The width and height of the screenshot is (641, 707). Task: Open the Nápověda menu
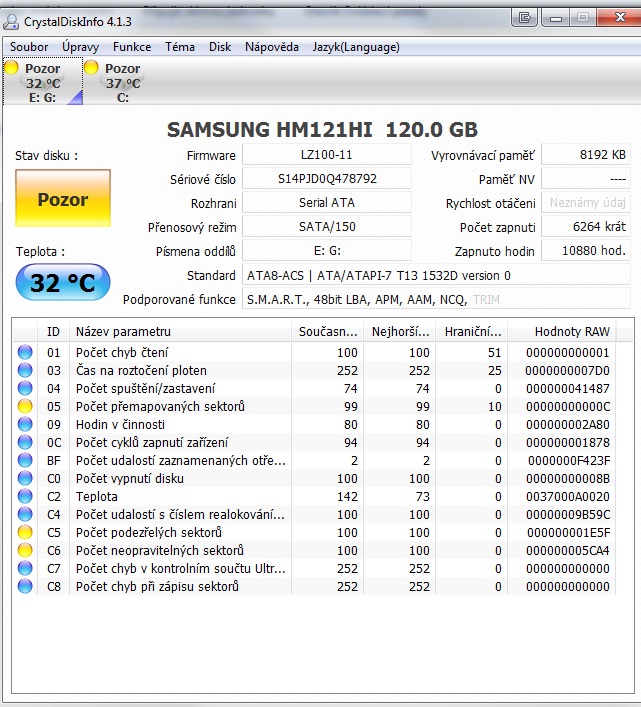pos(272,47)
